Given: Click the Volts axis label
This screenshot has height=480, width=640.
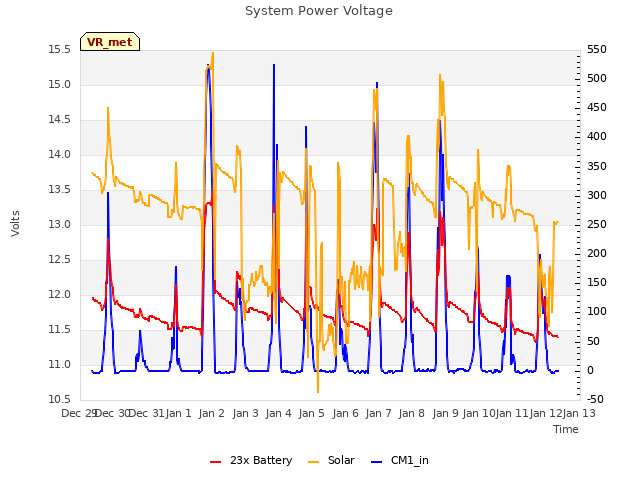Looking at the screenshot, I should tap(15, 223).
